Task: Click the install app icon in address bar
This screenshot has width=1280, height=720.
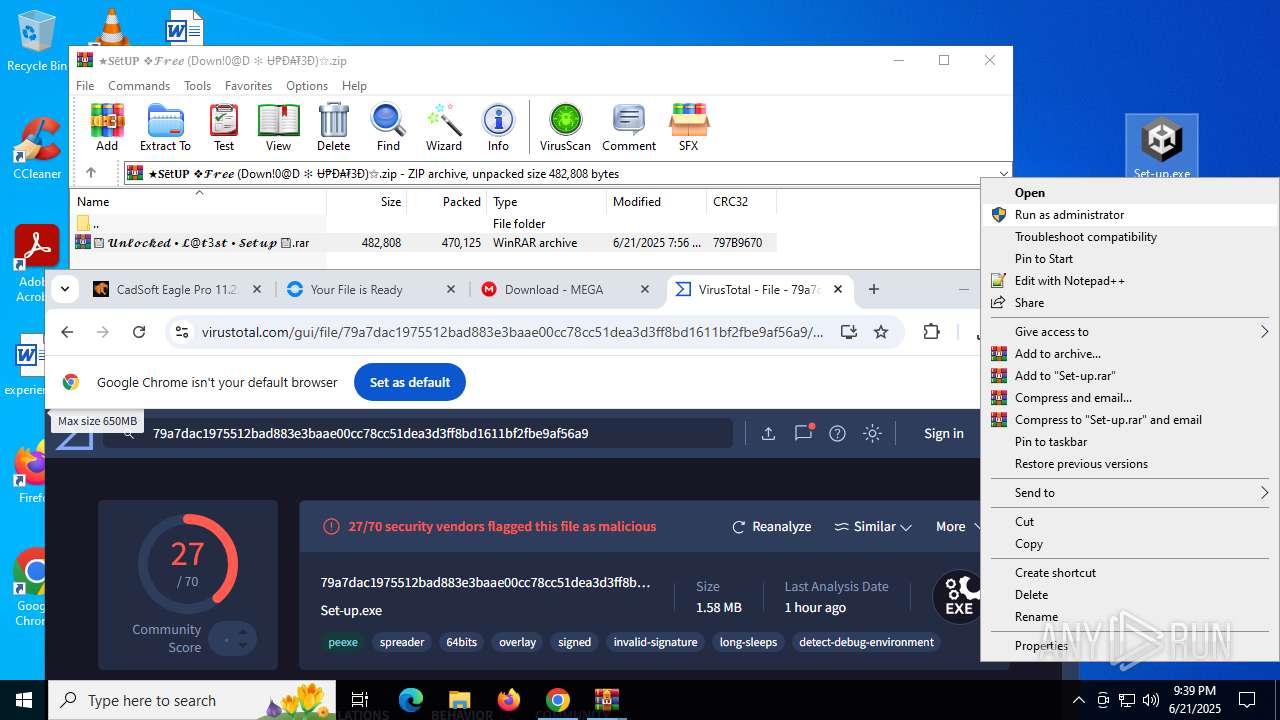Action: tap(848, 332)
